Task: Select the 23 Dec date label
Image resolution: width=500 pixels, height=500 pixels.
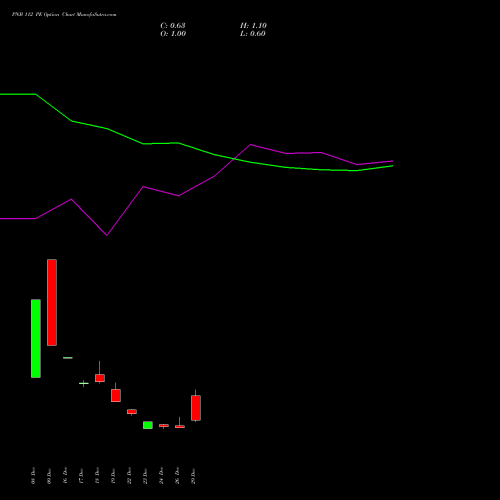Action: click(x=145, y=476)
